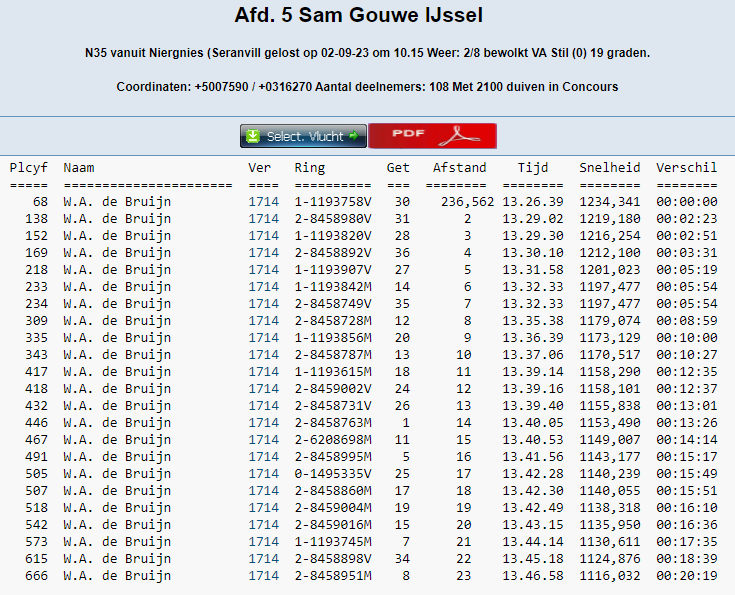Click the Adobe PDF logo icon

[459, 136]
